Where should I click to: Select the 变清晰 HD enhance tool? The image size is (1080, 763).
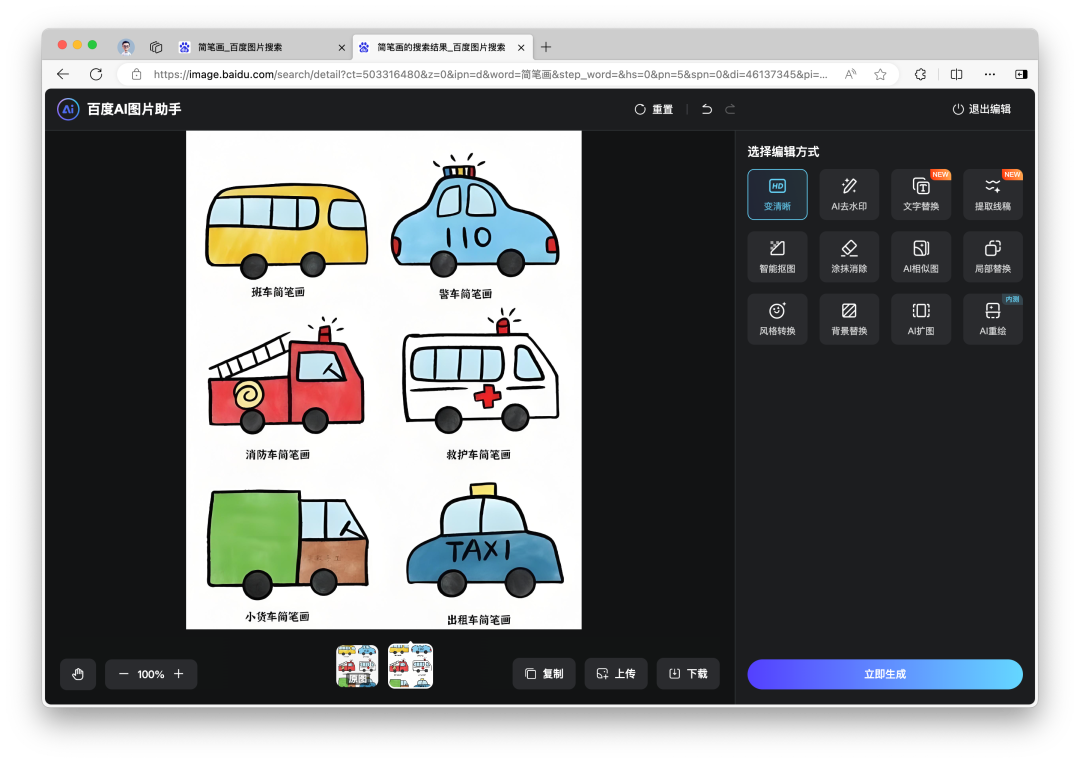(x=777, y=194)
